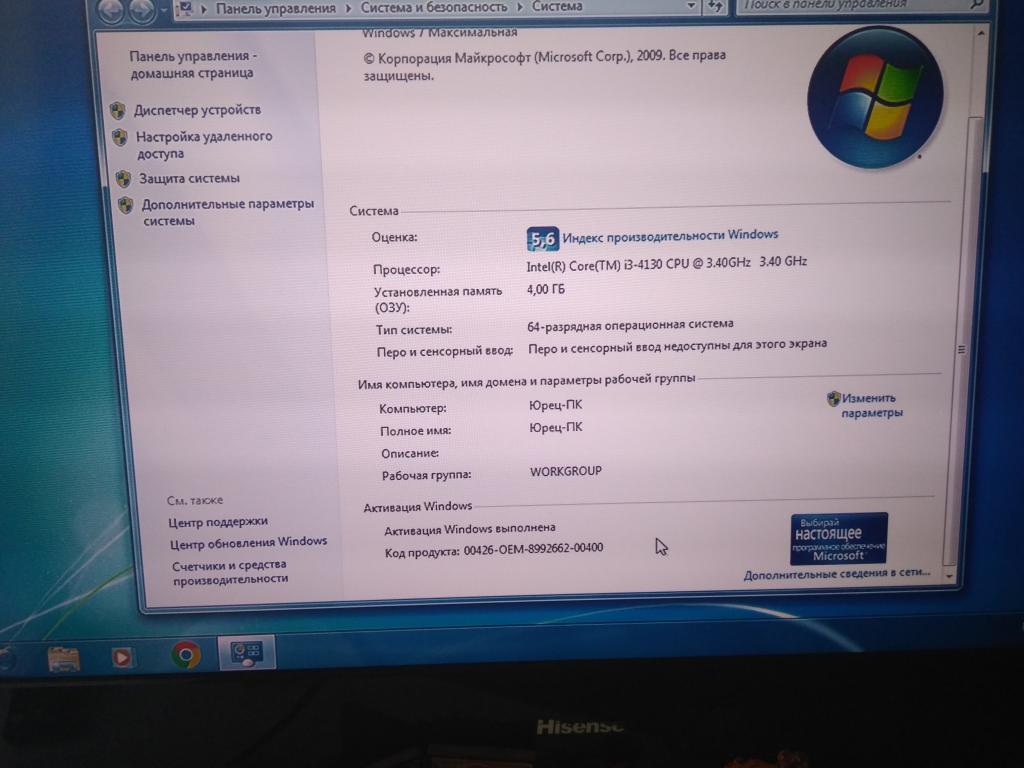Open Центр обновления Windows link
Screen dimensions: 1024x768
pos(248,543)
